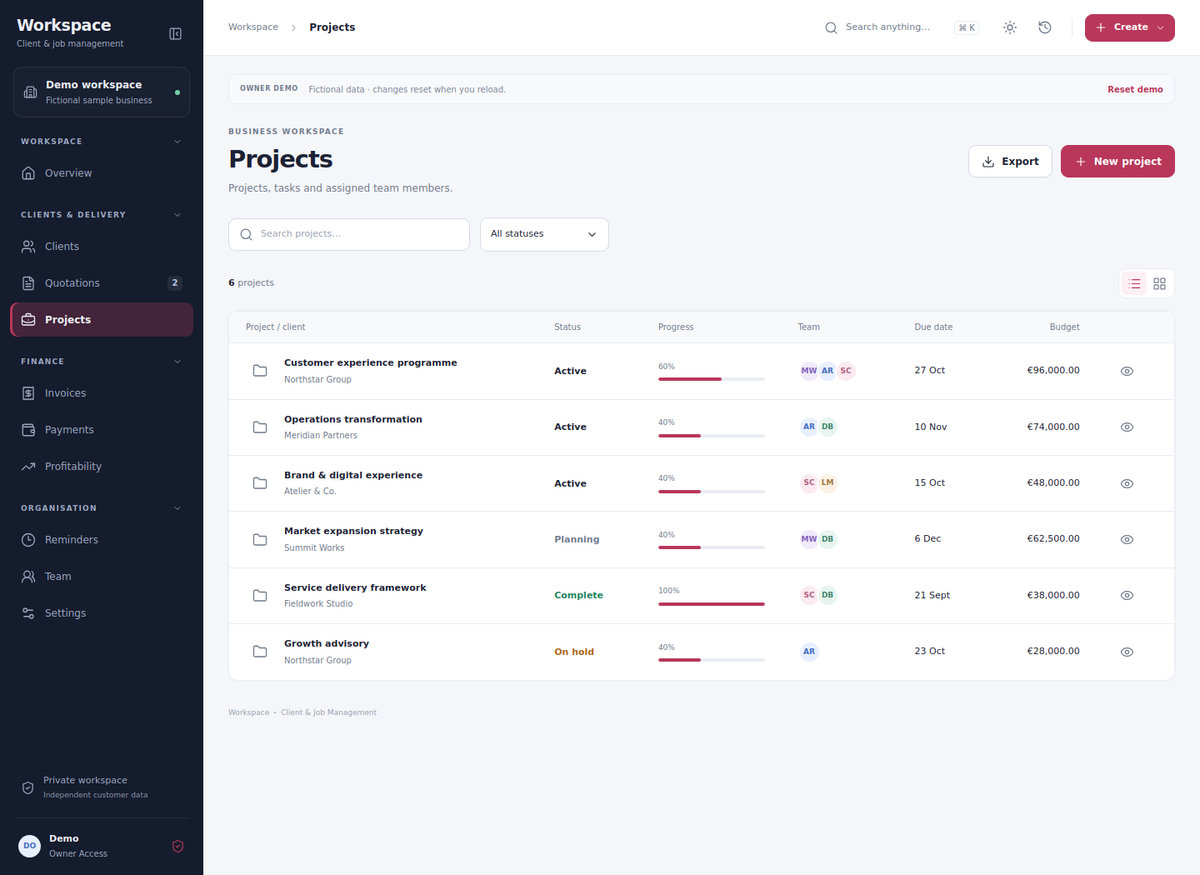This screenshot has width=1200, height=875.
Task: Click Reset demo link
Action: pyautogui.click(x=1135, y=89)
